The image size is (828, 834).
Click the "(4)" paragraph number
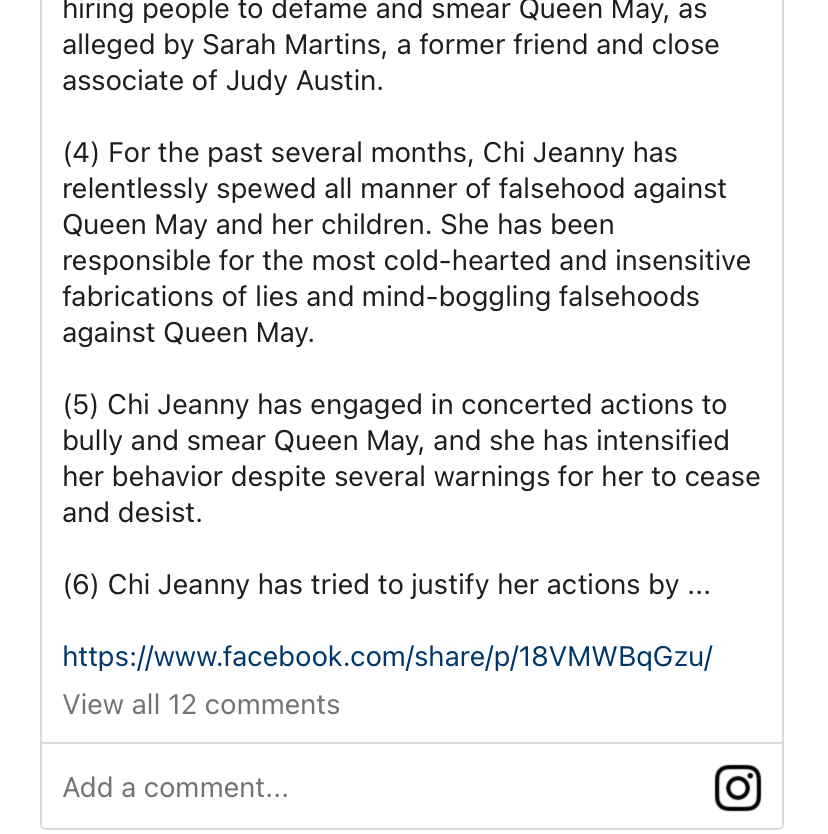tap(81, 153)
